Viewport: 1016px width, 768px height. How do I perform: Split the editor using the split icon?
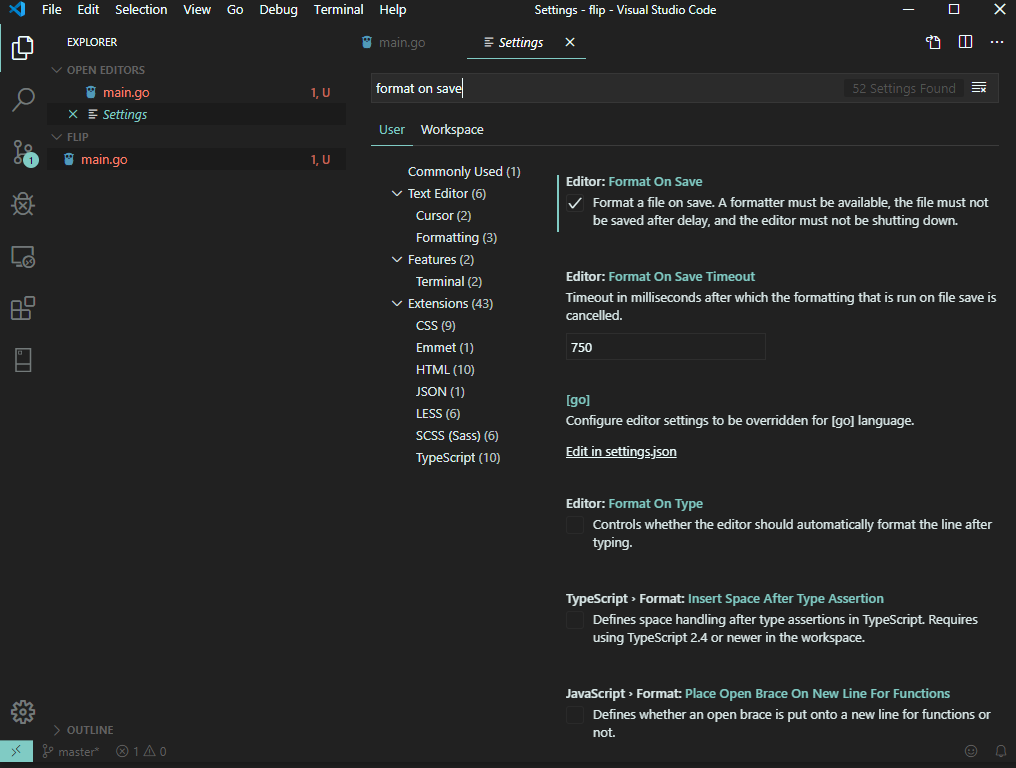pyautogui.click(x=964, y=42)
